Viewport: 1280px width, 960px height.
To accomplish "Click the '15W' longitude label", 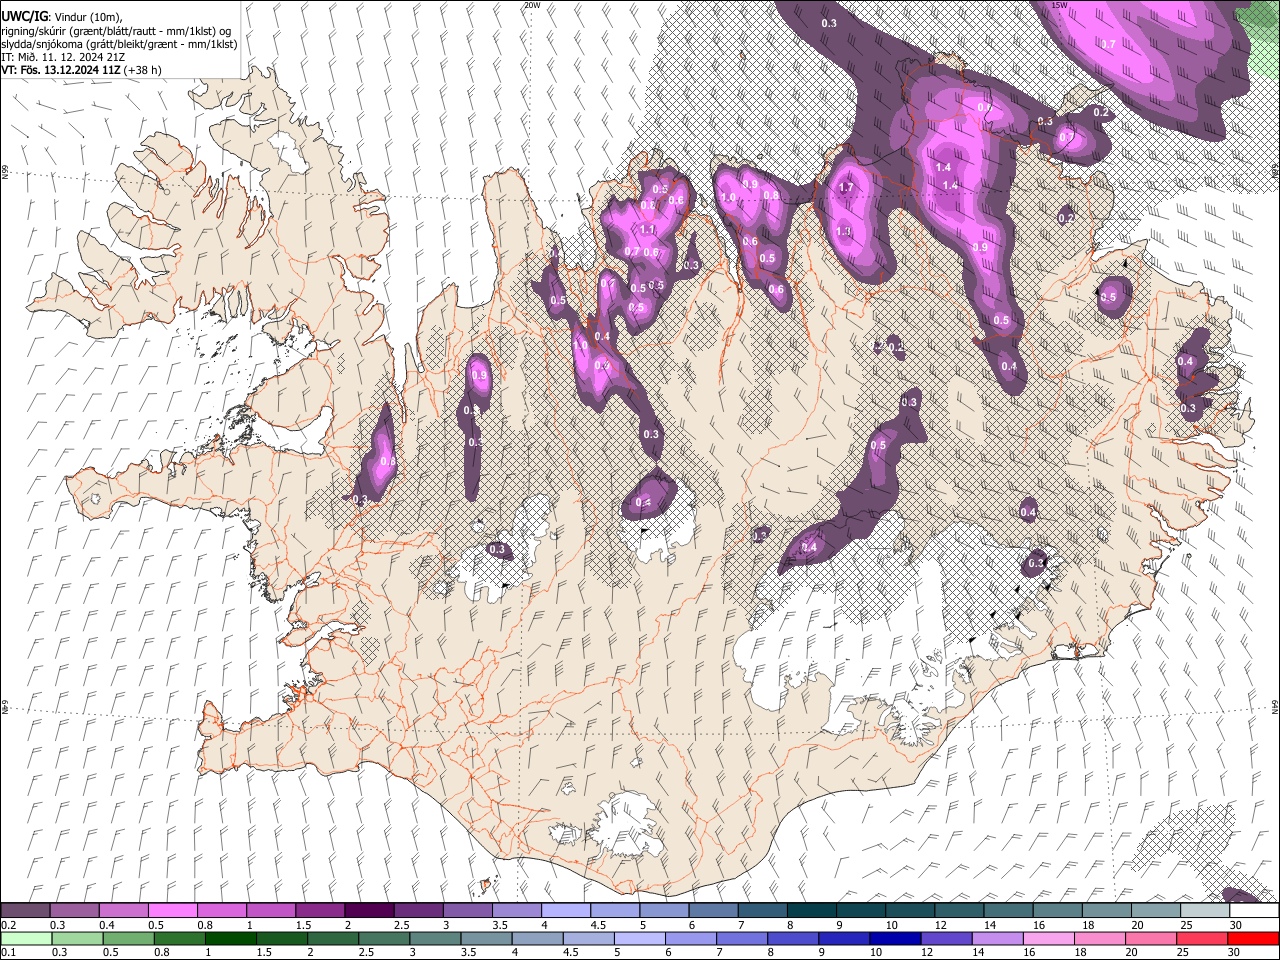I will 1060,5.
